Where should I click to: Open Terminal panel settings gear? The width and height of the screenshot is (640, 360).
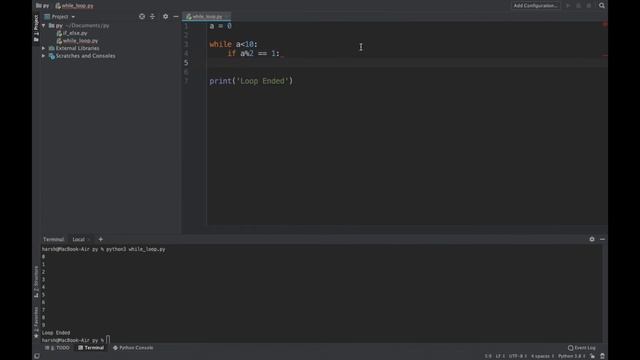[592, 240]
